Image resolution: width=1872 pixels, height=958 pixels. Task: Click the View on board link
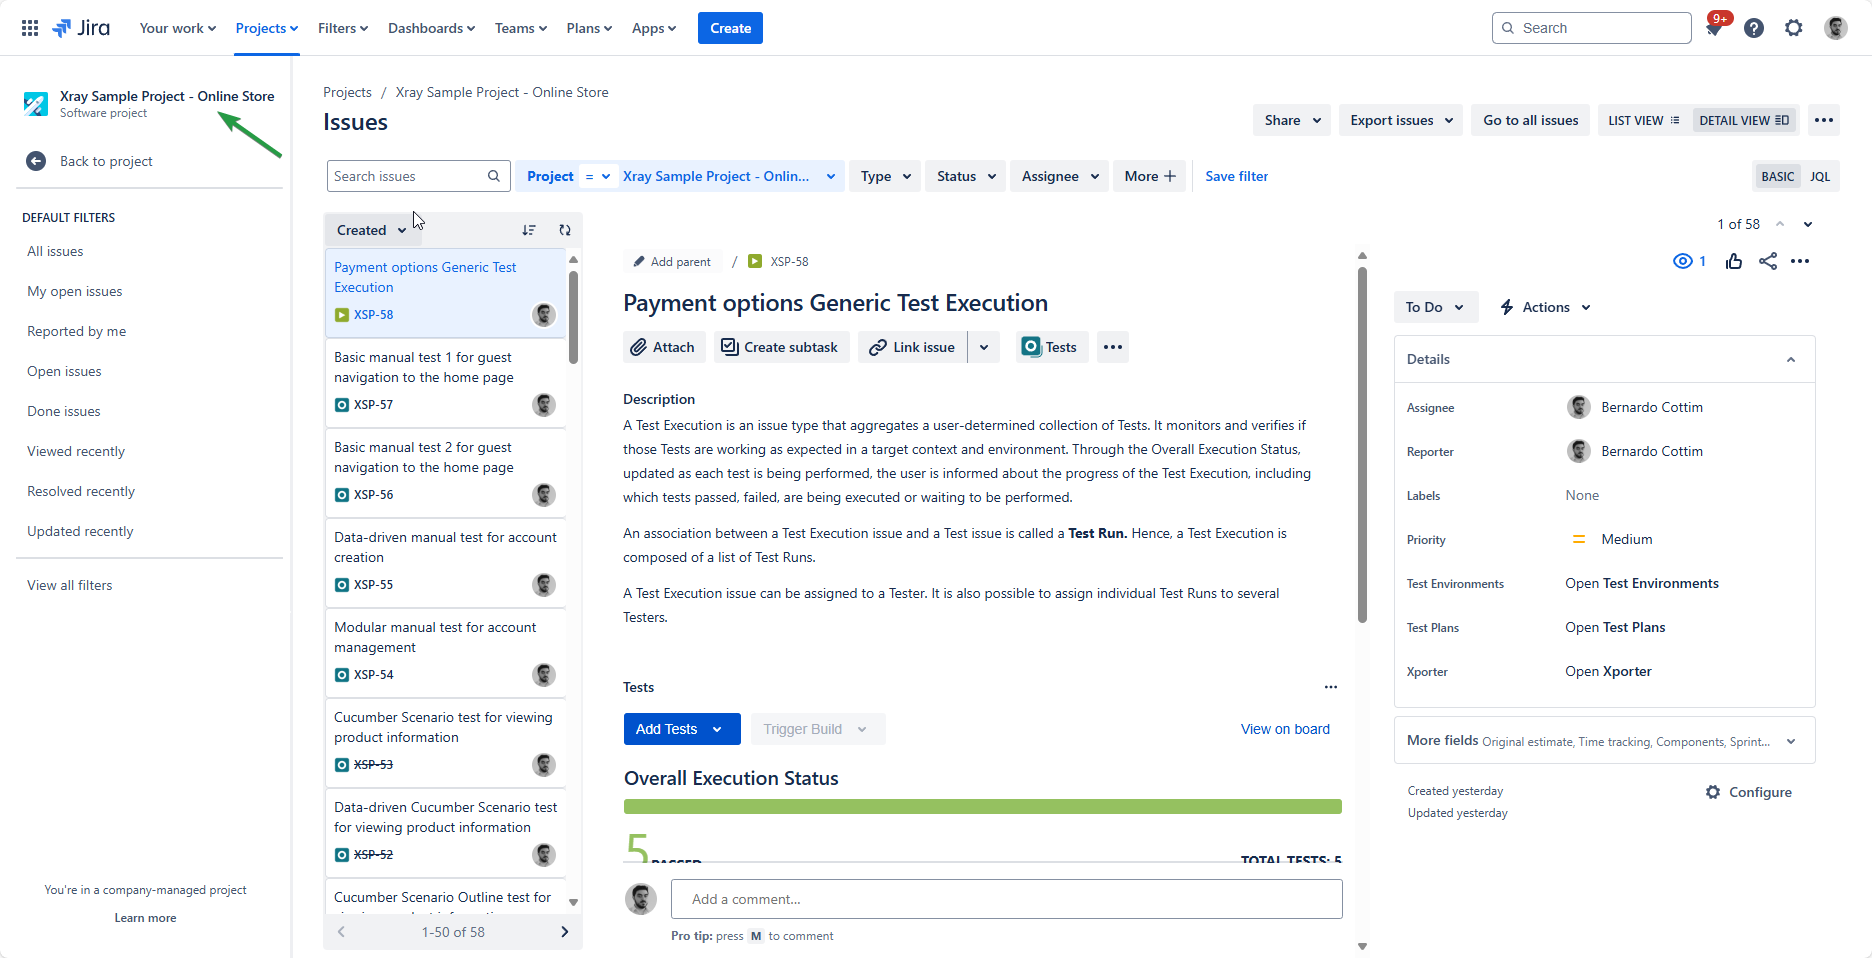pos(1285,729)
